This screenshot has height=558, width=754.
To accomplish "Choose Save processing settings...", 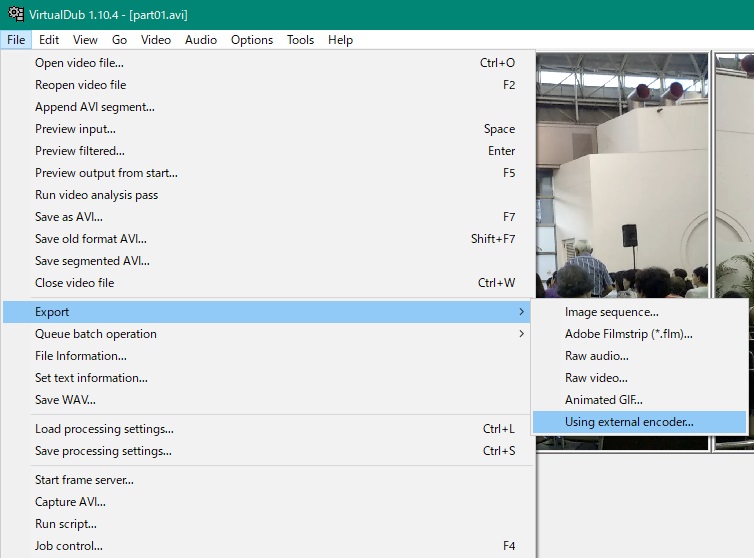I will 268,451.
